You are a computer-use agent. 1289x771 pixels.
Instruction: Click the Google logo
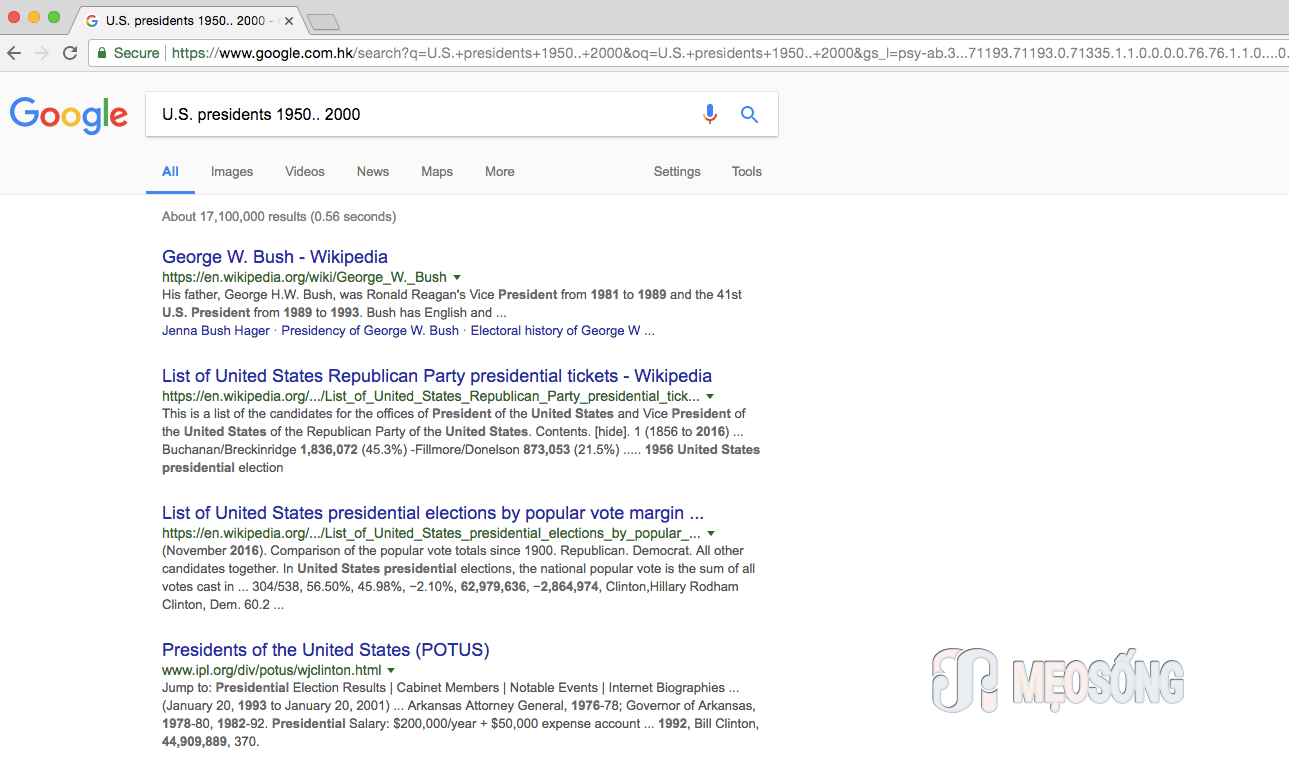pyautogui.click(x=69, y=115)
